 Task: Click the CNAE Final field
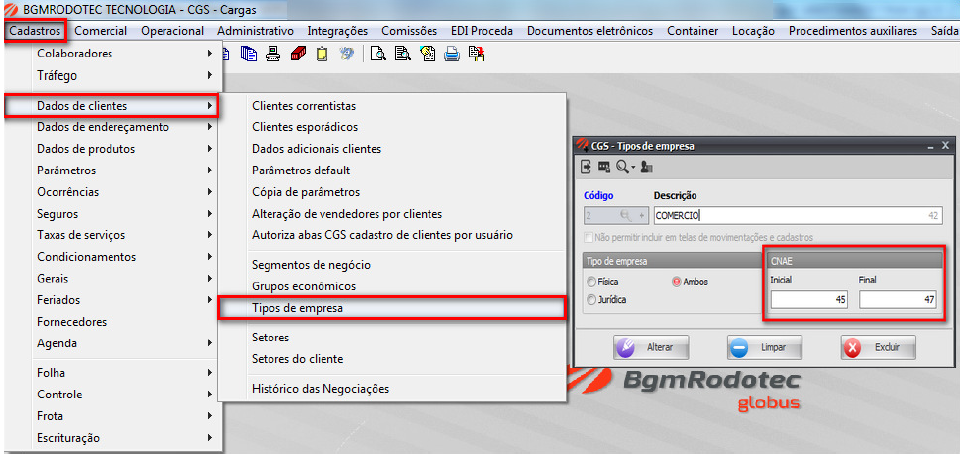click(898, 300)
